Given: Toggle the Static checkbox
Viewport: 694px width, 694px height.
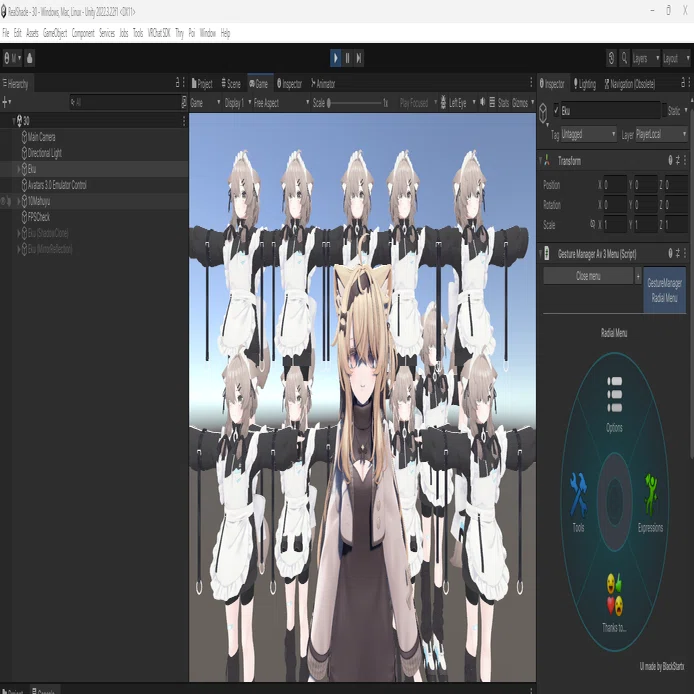Looking at the screenshot, I should click(664, 111).
